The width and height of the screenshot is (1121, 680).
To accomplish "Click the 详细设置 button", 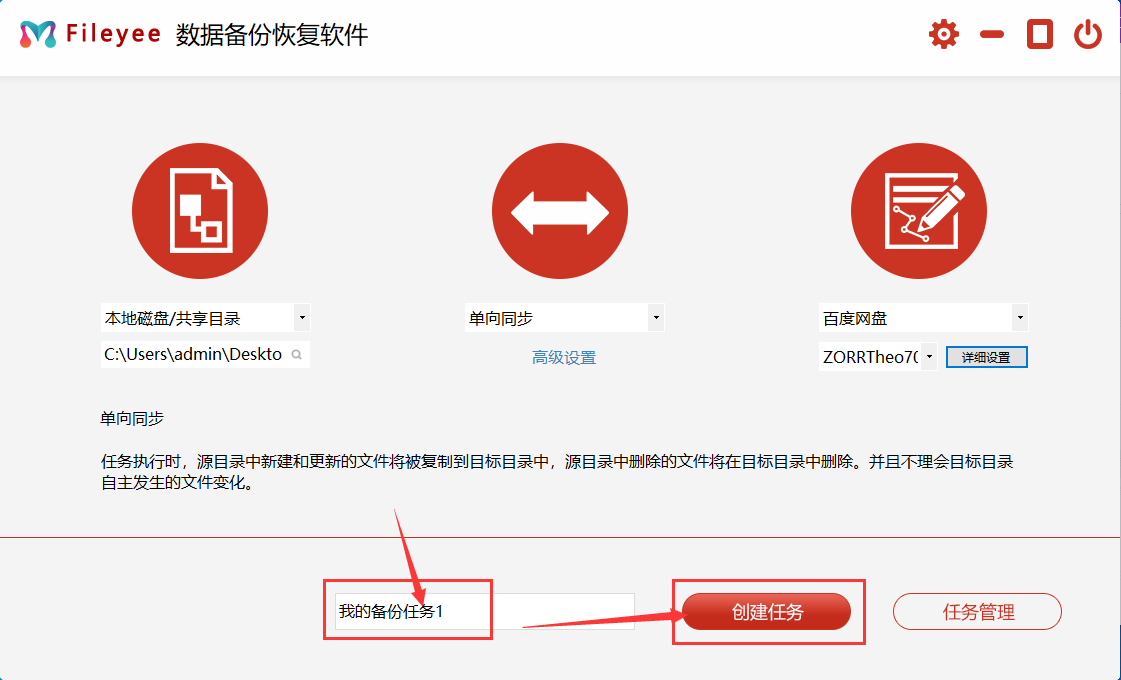I will pyautogui.click(x=986, y=357).
